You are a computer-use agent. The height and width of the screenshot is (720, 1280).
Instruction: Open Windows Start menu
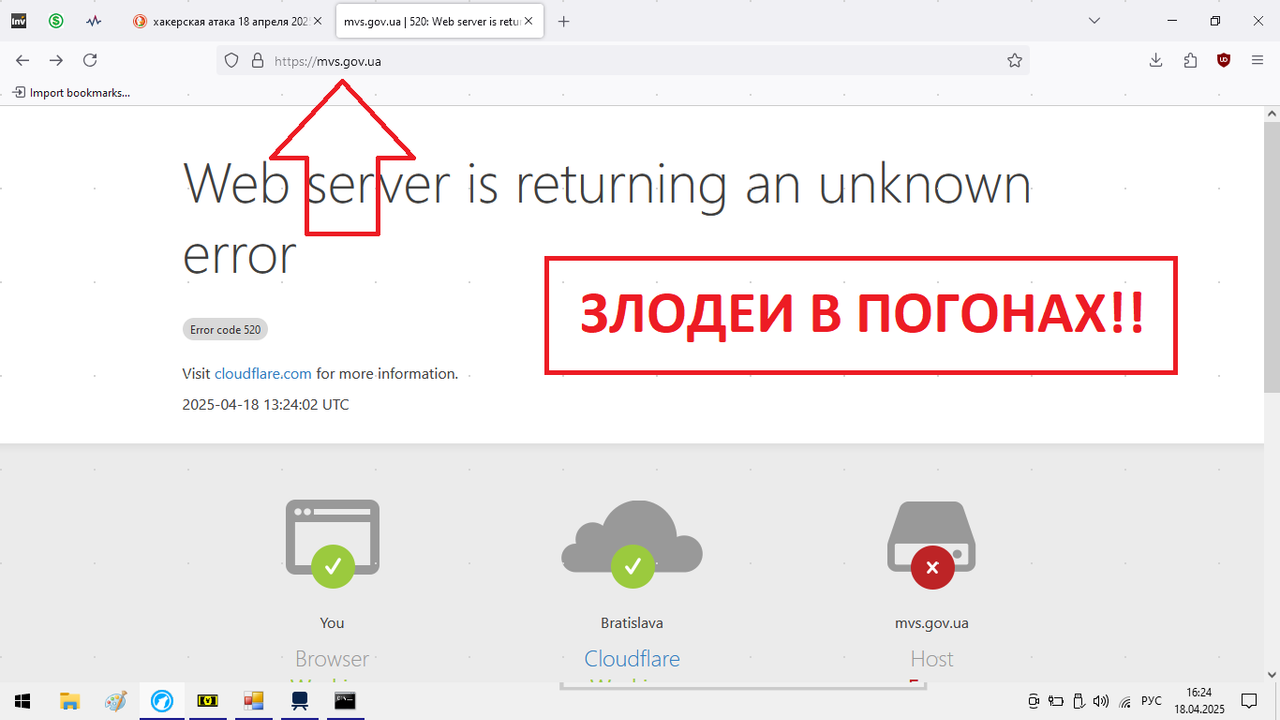click(22, 701)
